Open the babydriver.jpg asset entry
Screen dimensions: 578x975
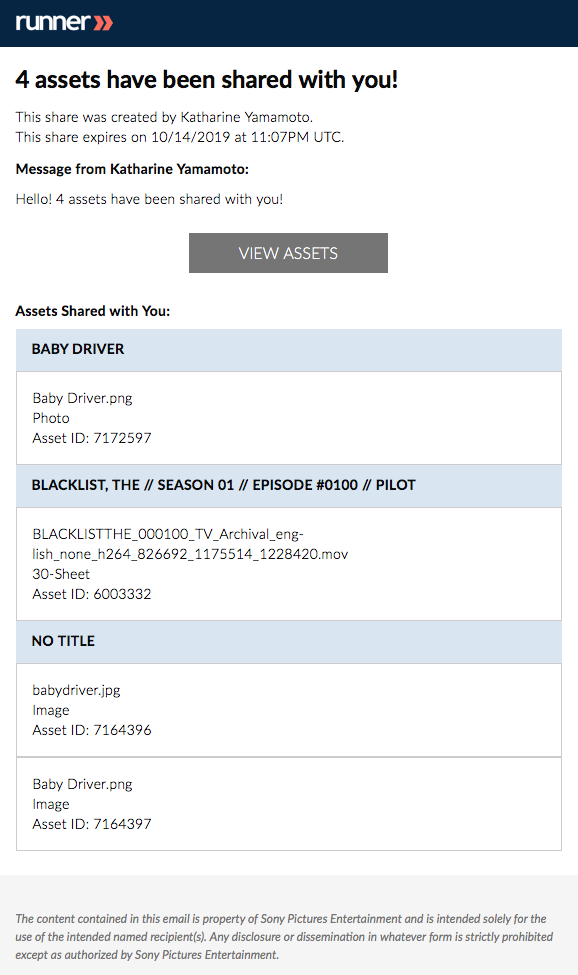[289, 710]
